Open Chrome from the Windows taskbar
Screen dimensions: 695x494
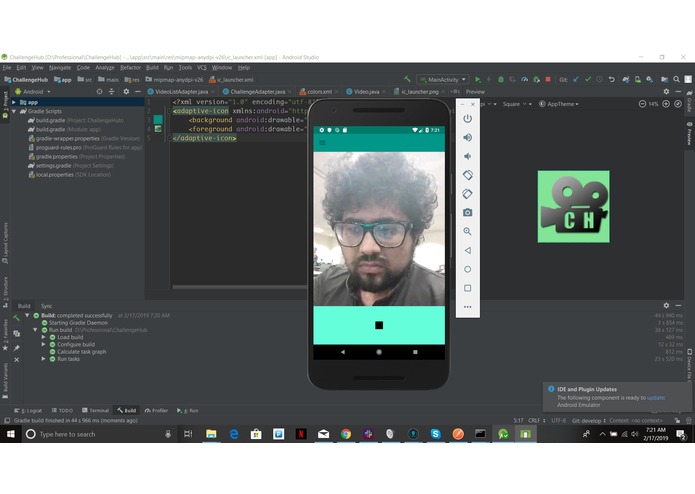tap(346, 434)
